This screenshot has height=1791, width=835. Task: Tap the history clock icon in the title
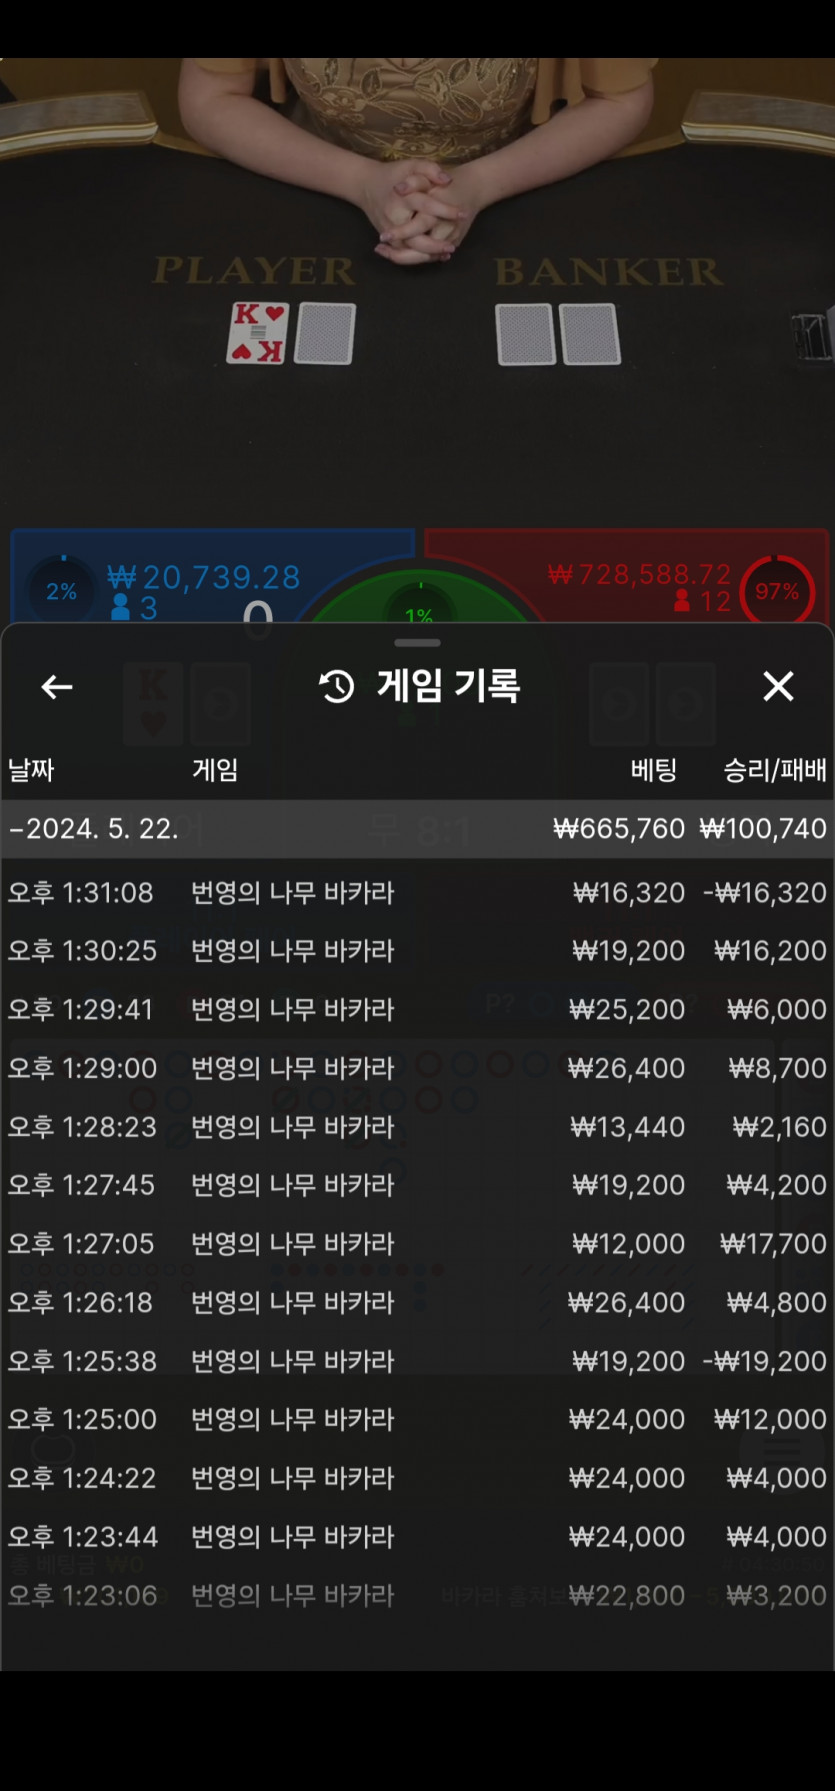[x=336, y=687]
